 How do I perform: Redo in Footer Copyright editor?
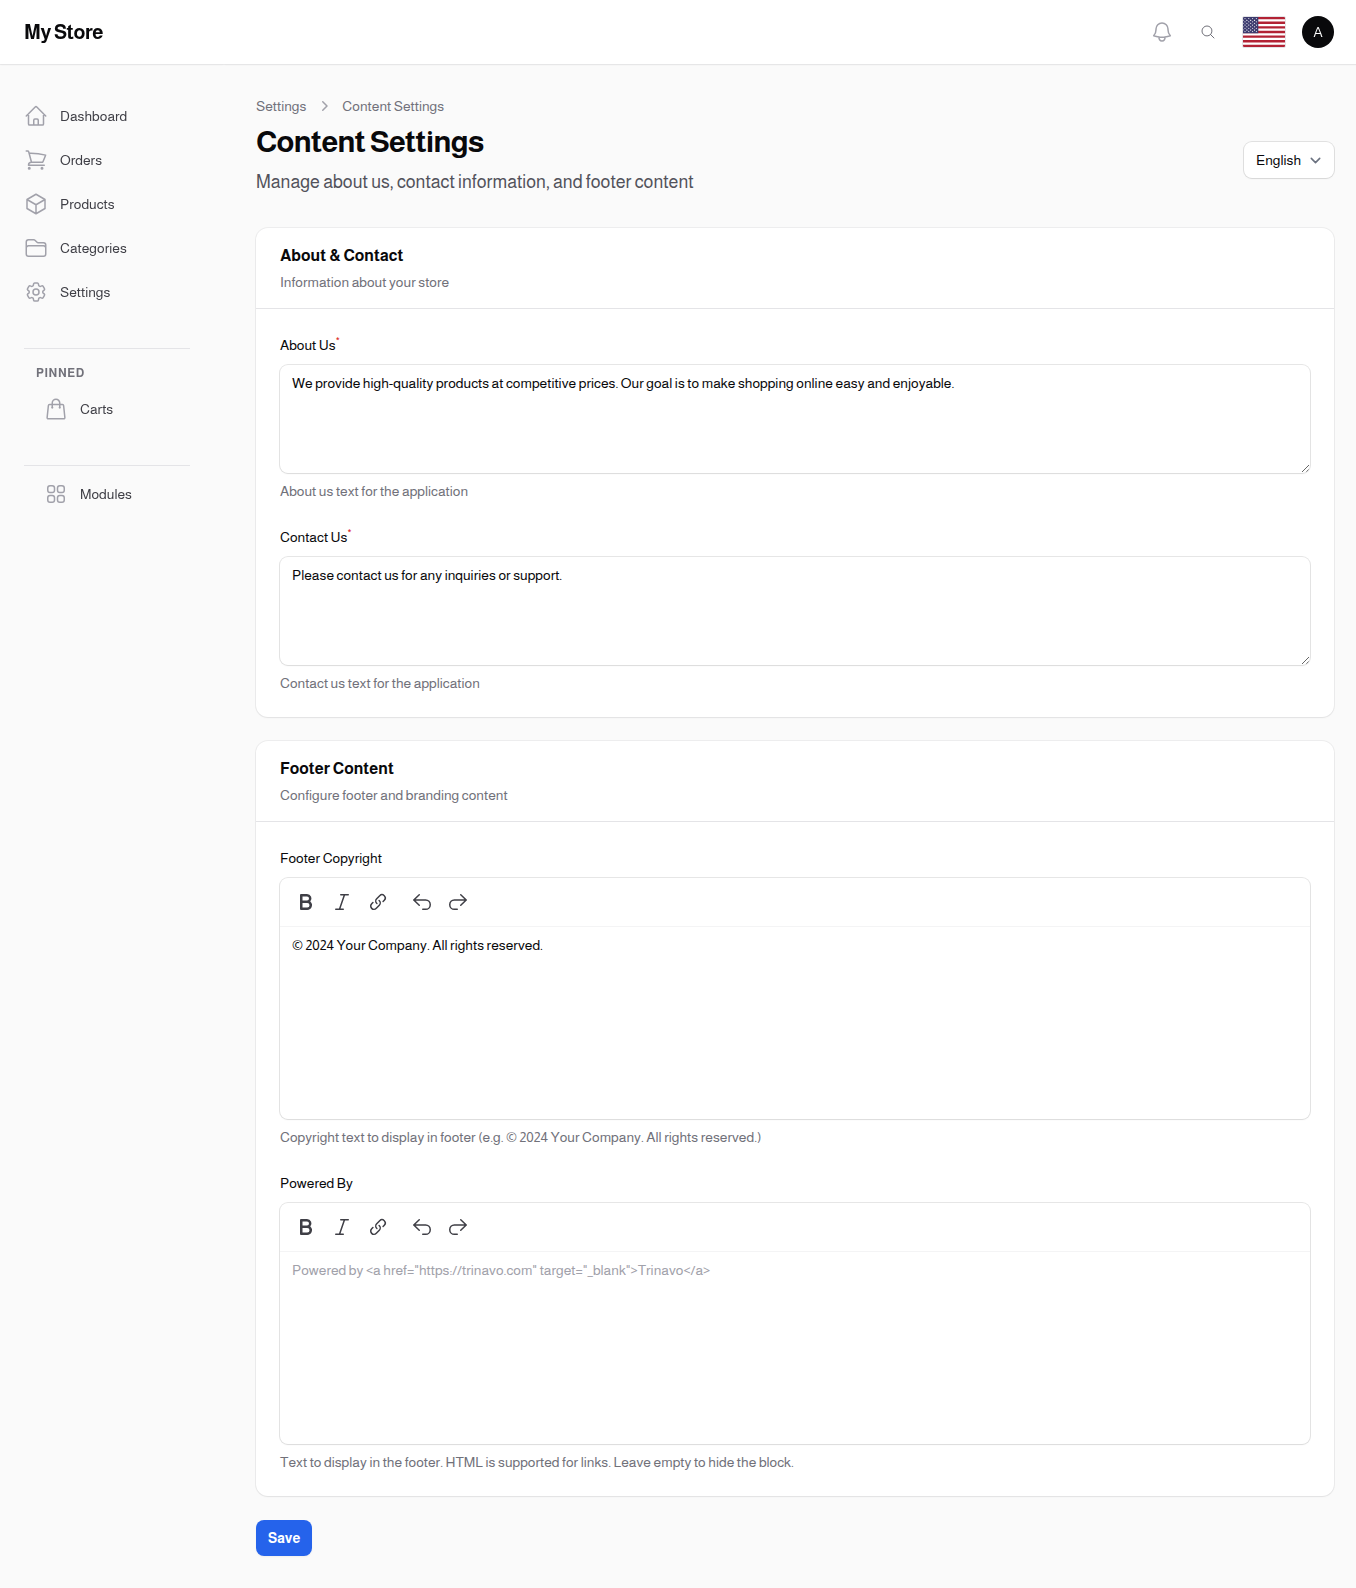(x=458, y=902)
